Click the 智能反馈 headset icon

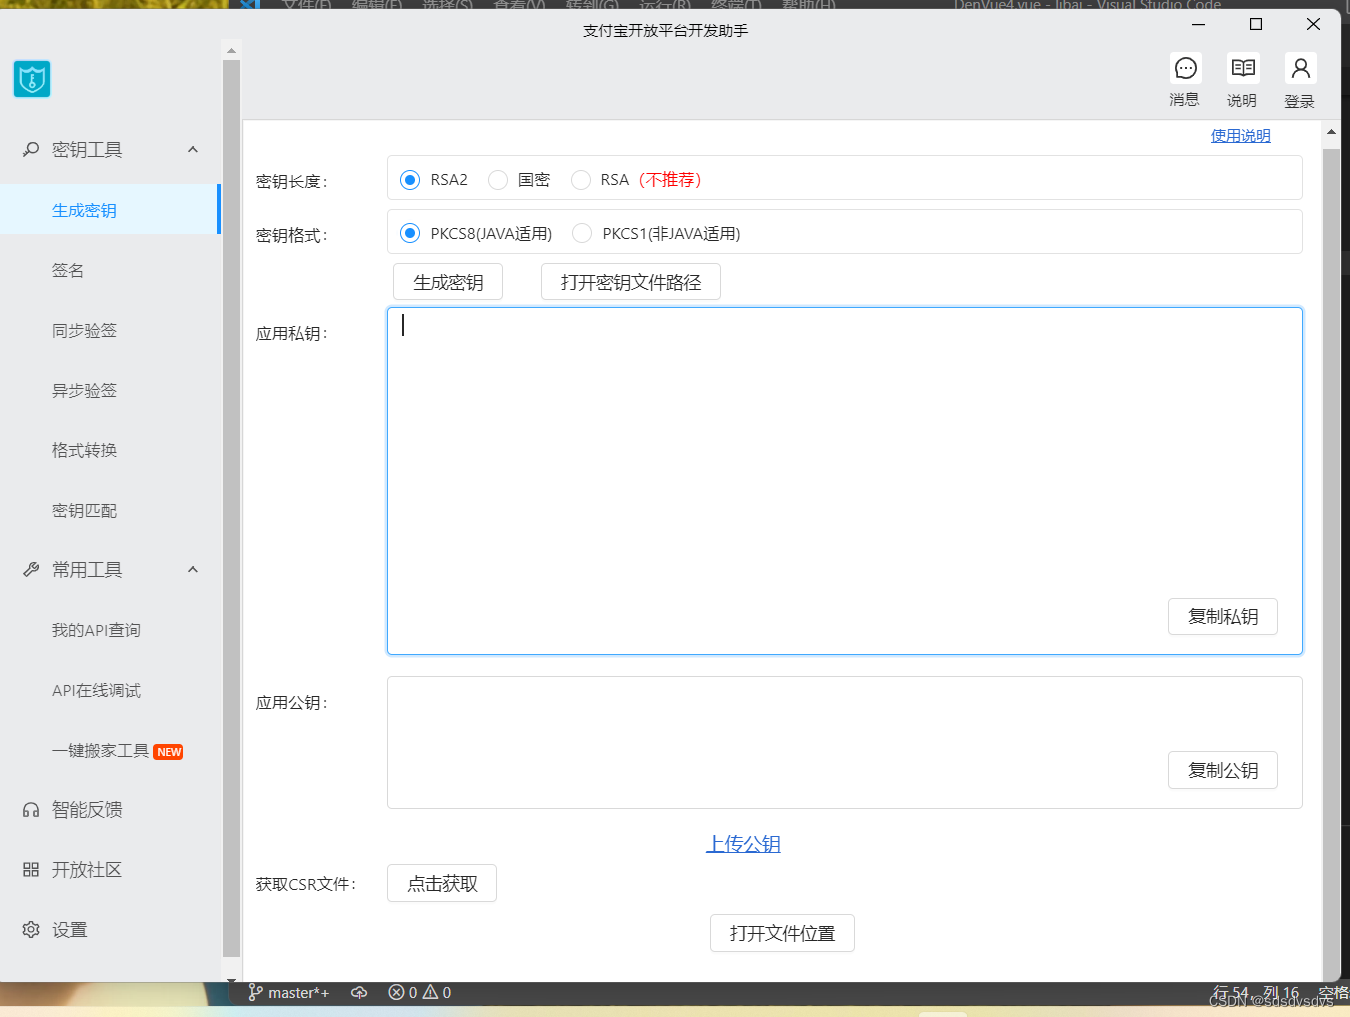pyautogui.click(x=31, y=810)
